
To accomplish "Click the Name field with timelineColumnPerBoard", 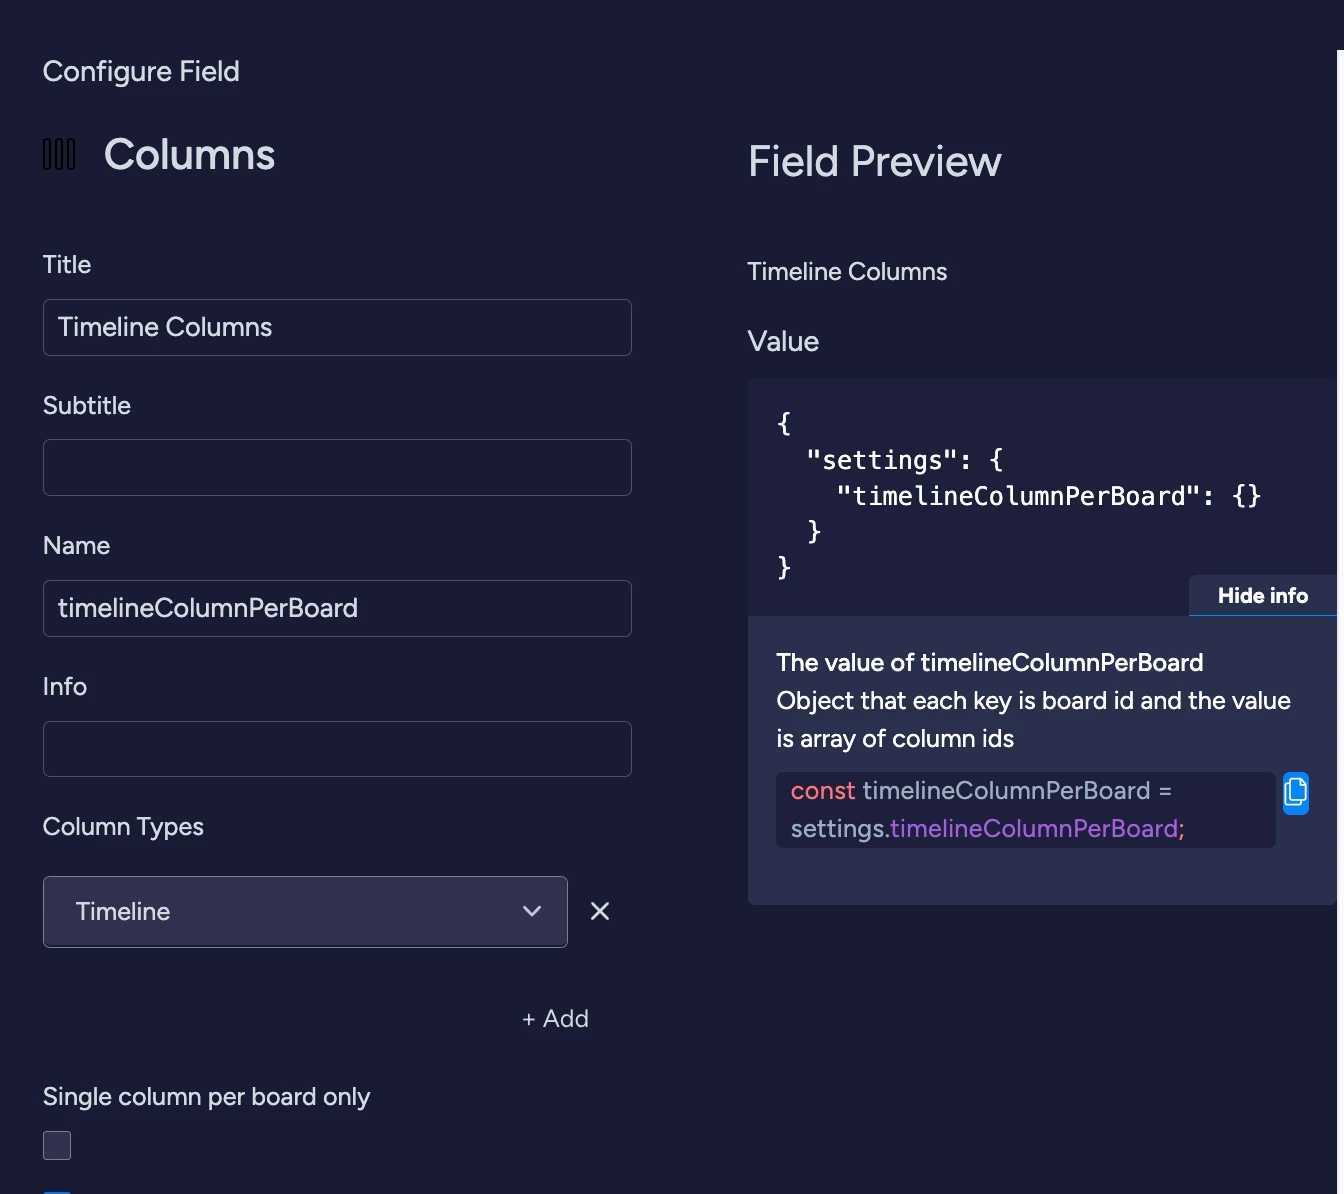I will [x=337, y=609].
